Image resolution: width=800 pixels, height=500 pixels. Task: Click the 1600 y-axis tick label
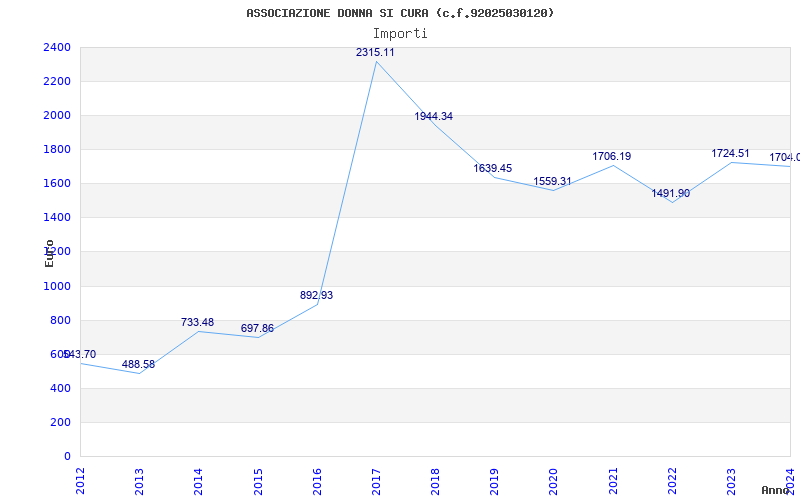[x=57, y=184]
